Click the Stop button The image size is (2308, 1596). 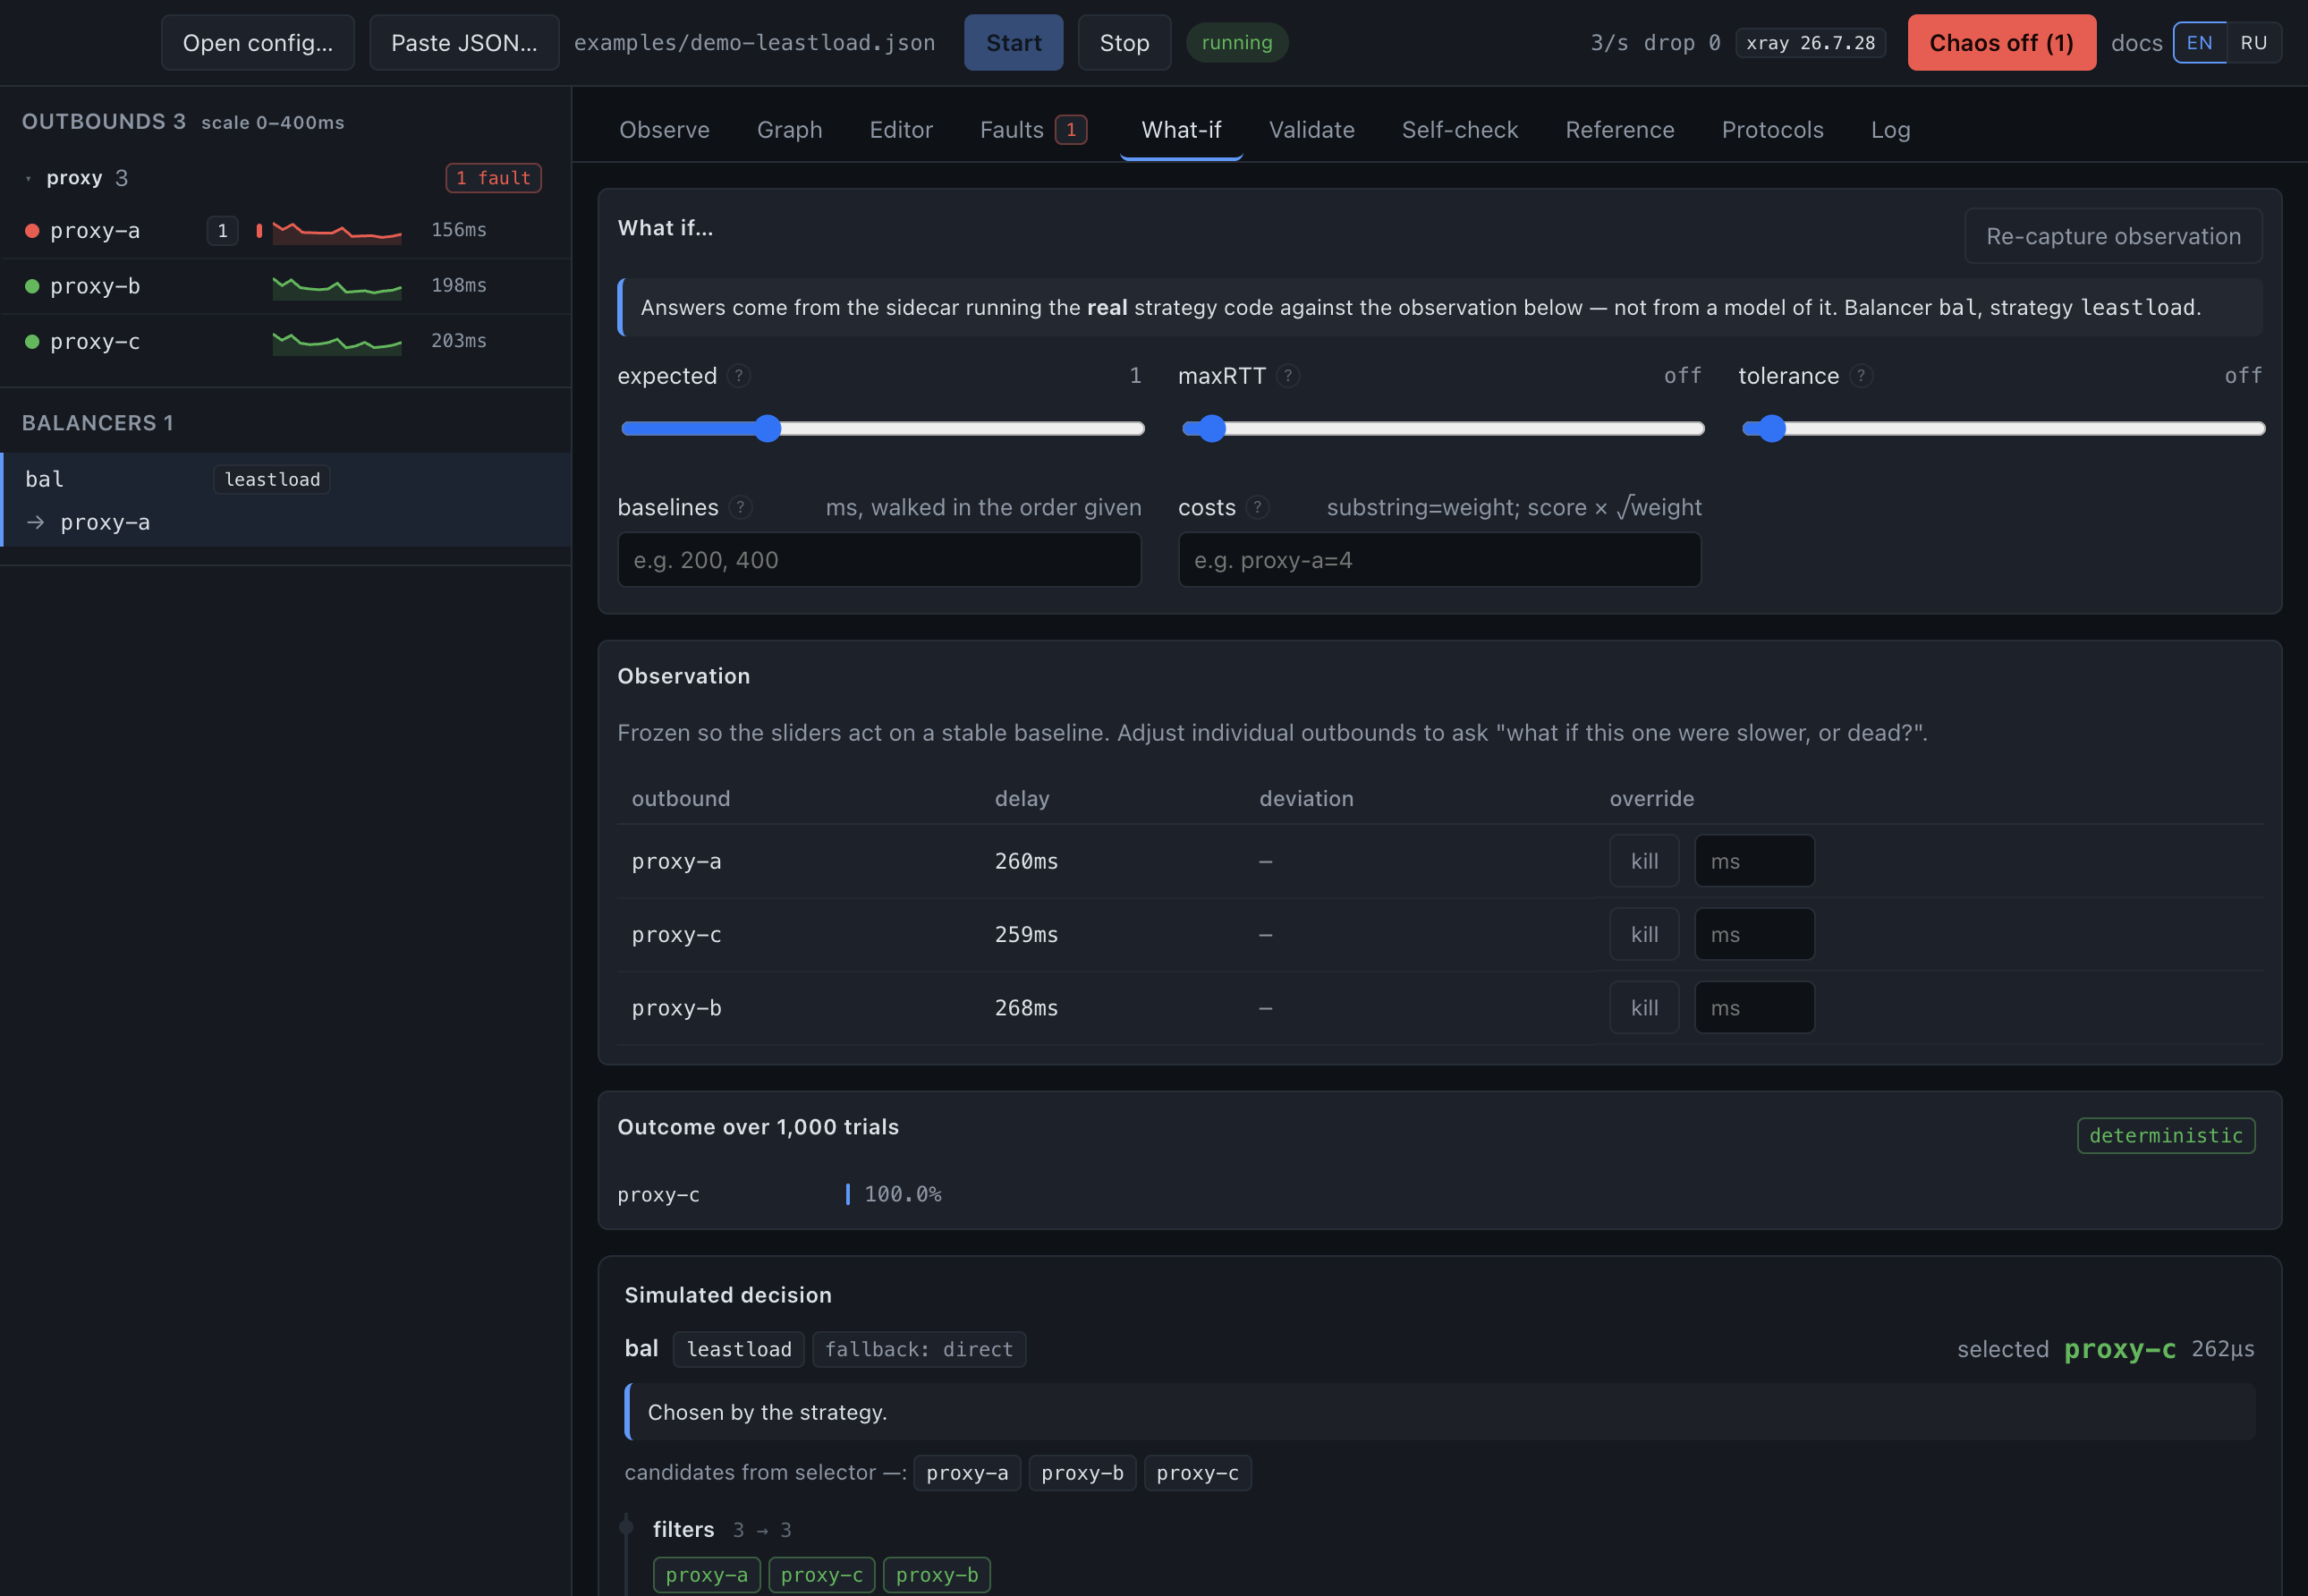1124,43
